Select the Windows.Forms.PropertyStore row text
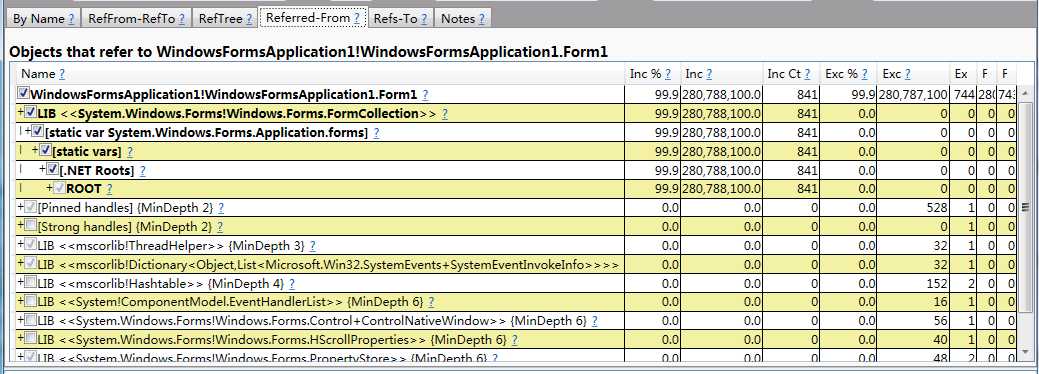The image size is (1039, 374). click(264, 358)
